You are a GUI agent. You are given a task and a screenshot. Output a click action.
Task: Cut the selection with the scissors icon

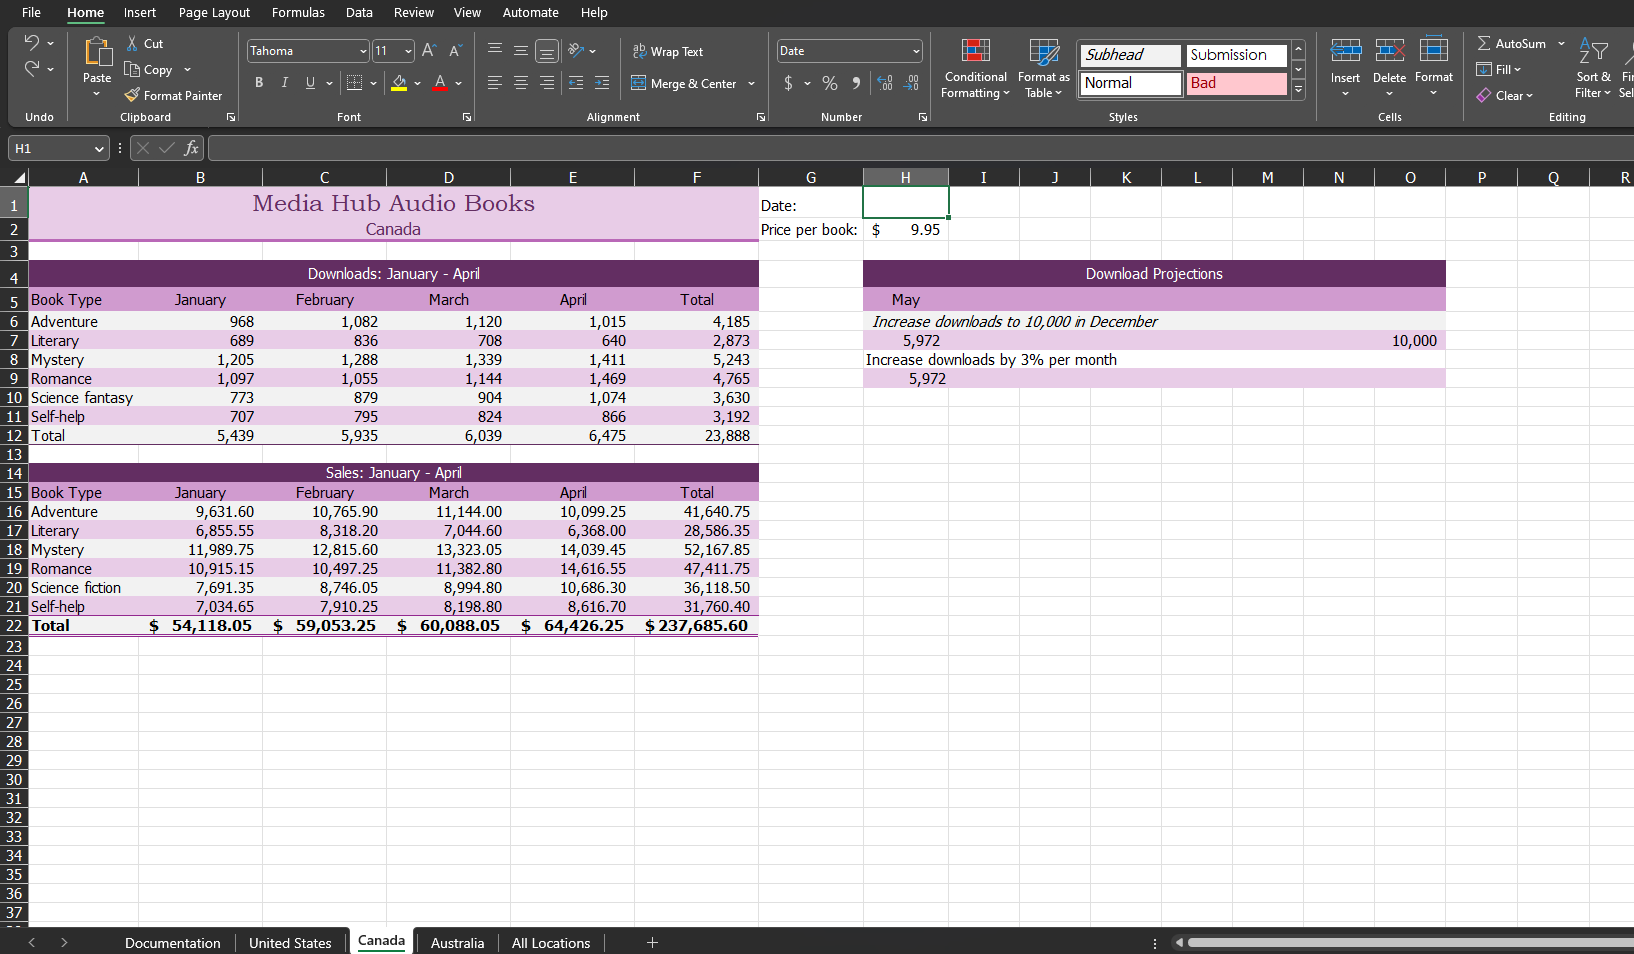tap(132, 44)
